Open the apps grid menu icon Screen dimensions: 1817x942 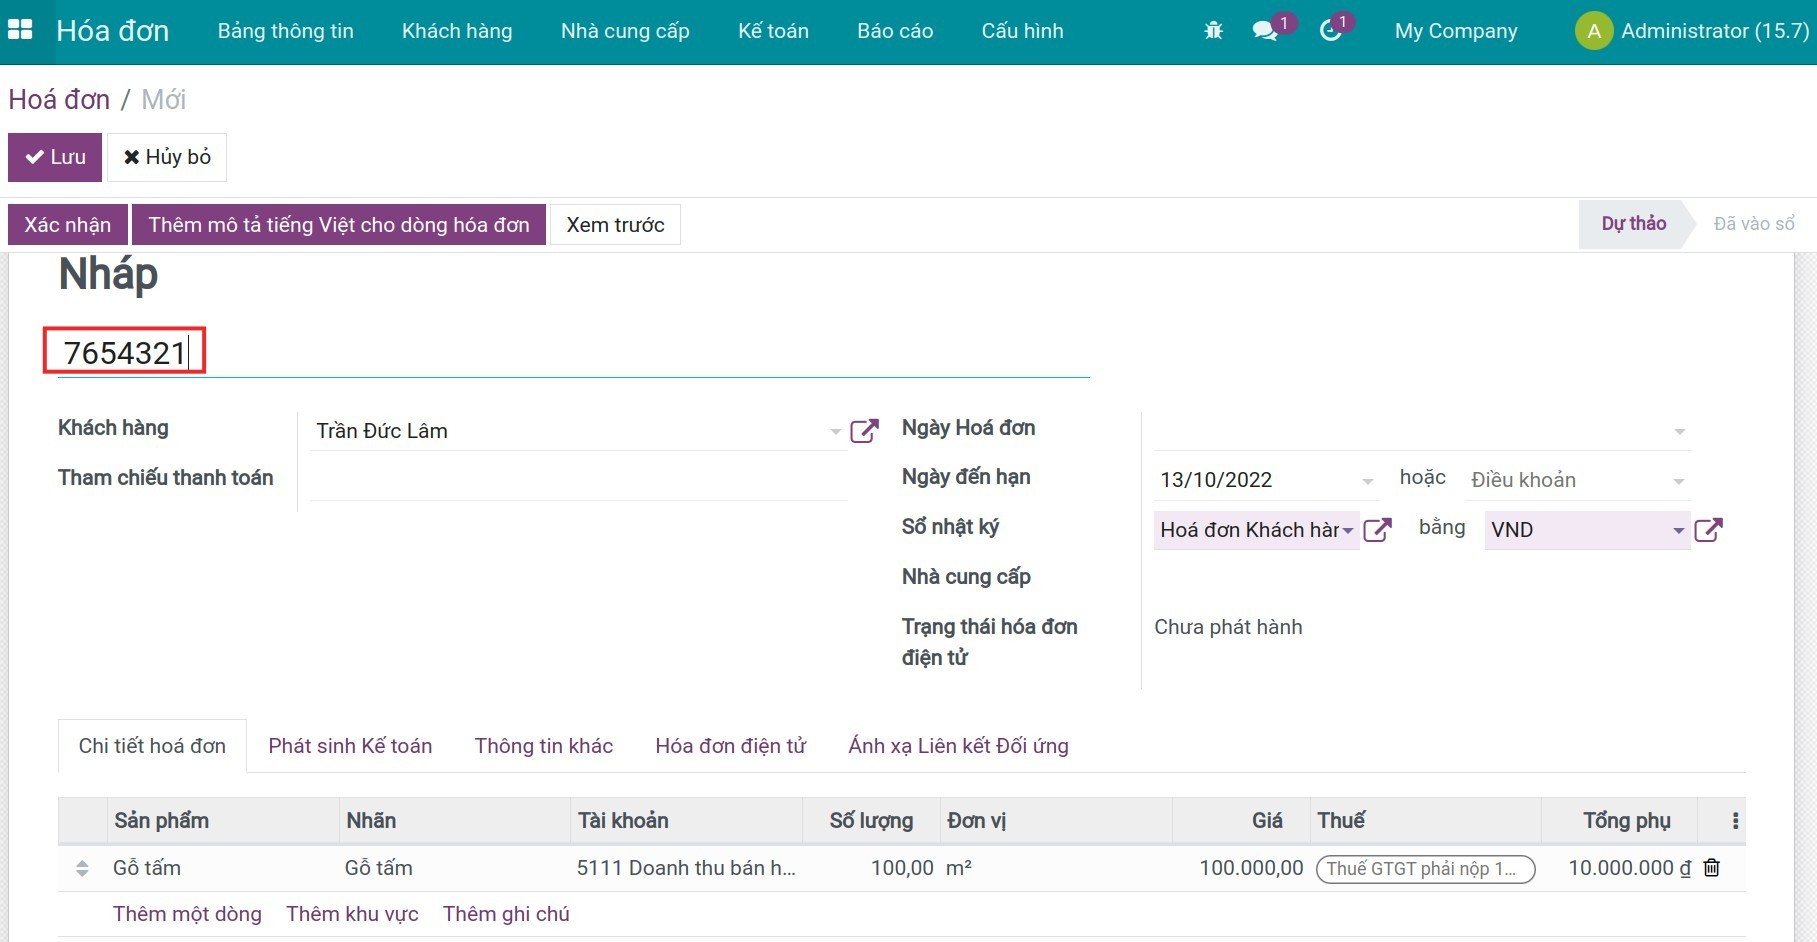click(20, 30)
